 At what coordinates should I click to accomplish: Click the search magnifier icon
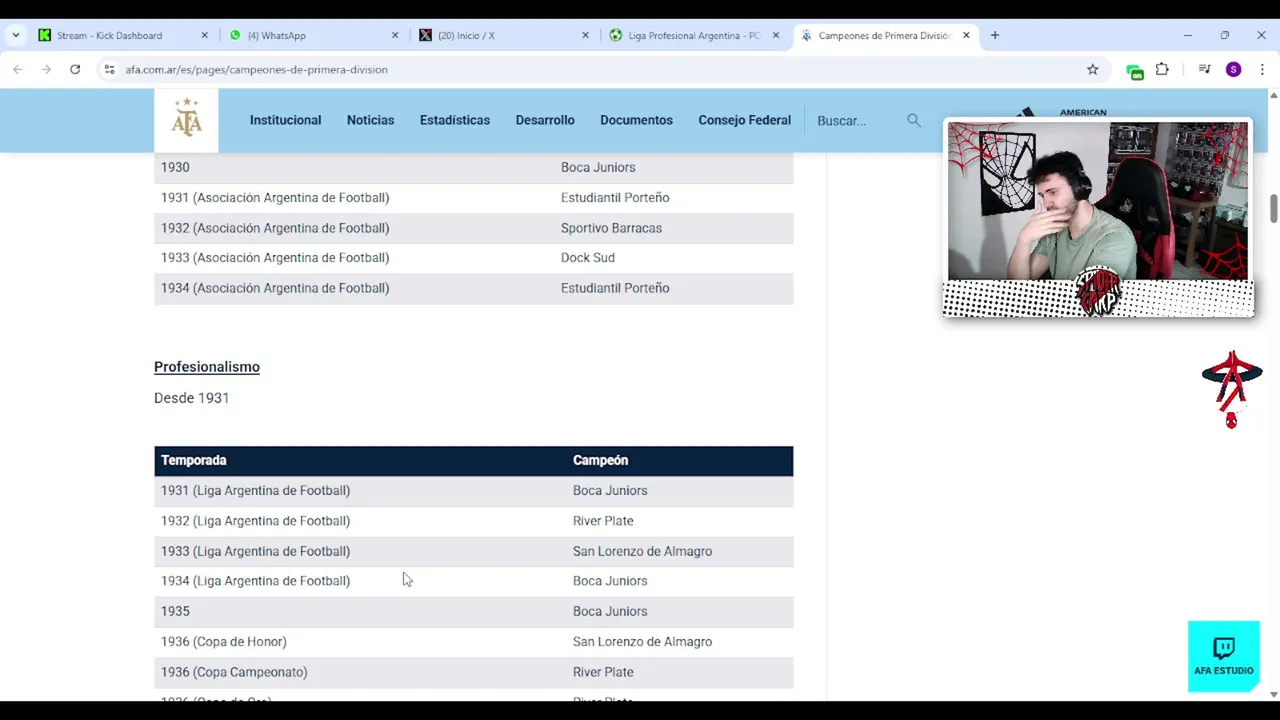point(913,120)
